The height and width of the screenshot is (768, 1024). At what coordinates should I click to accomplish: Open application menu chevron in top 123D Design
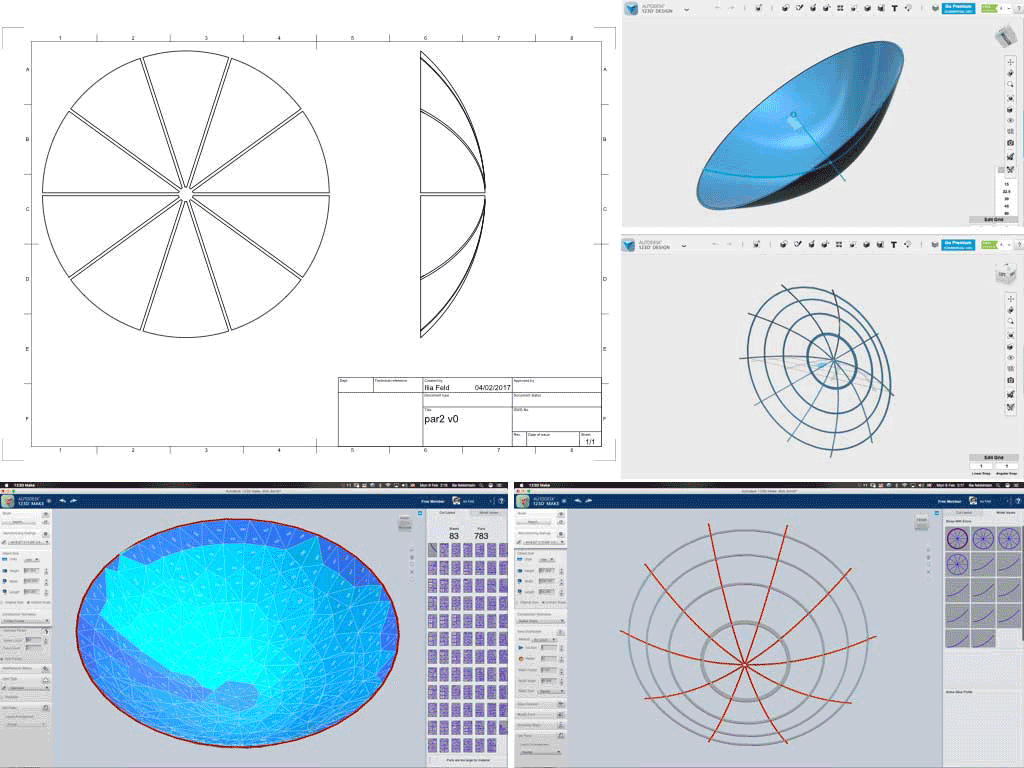pyautogui.click(x=687, y=9)
